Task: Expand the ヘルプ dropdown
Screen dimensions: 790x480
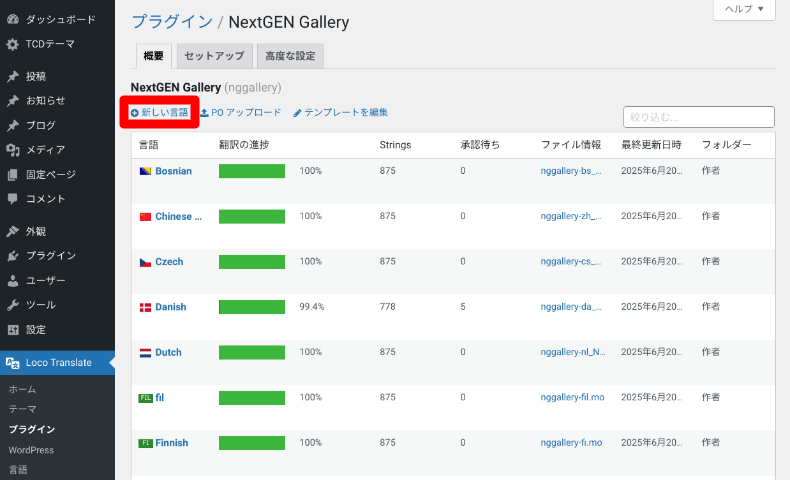Action: pos(744,9)
